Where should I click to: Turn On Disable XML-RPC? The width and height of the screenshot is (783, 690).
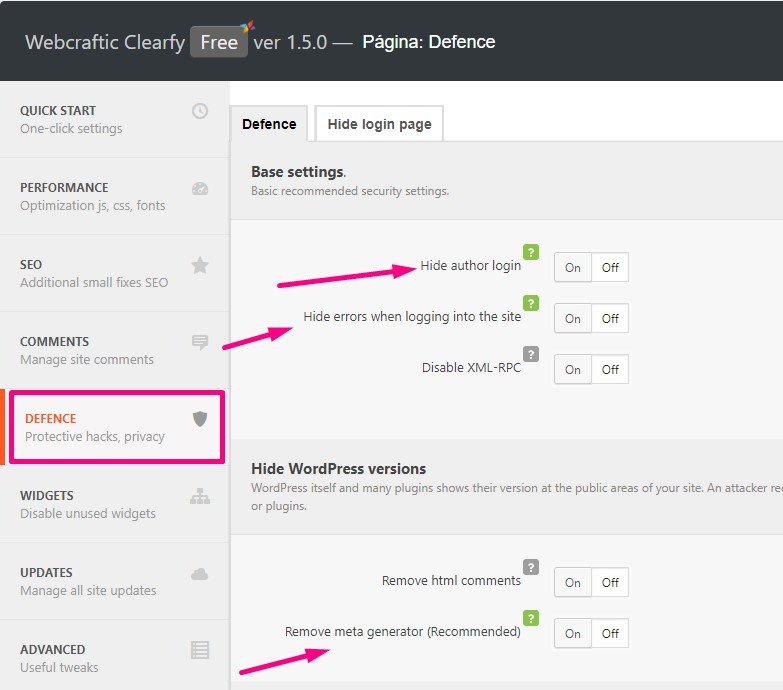tap(573, 369)
